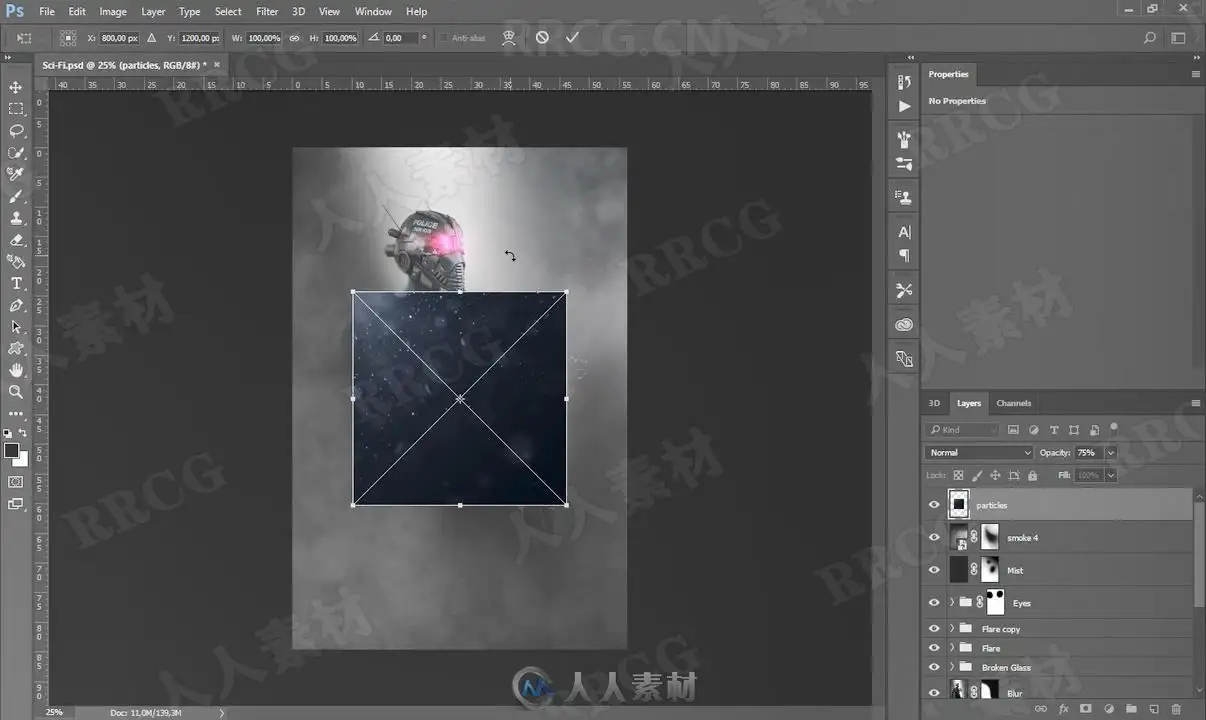The image size is (1206, 720).
Task: Expand the Flare copy group
Action: [x=952, y=629]
